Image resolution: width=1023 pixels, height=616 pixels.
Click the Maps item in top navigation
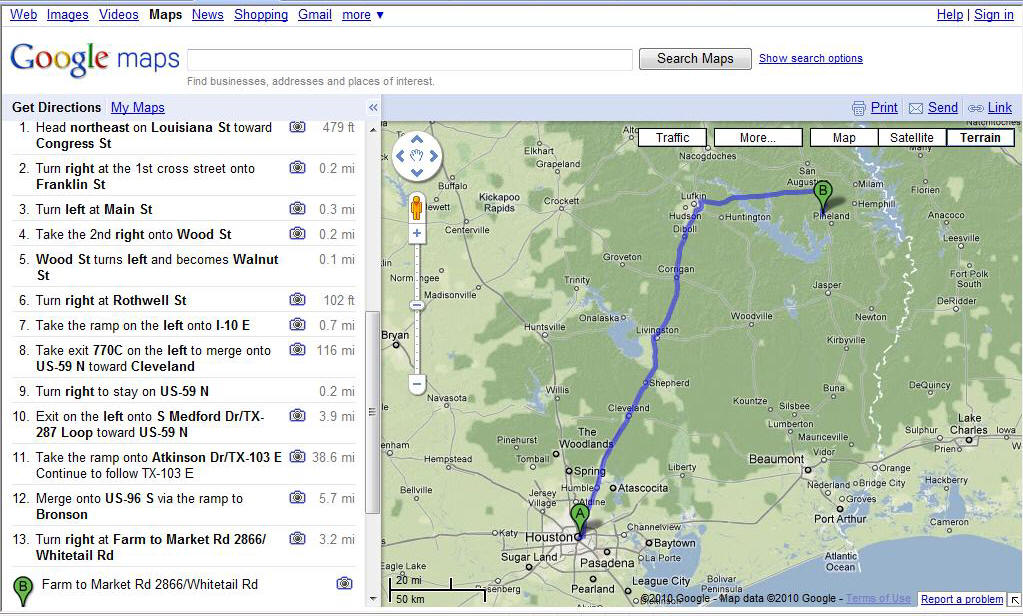click(166, 14)
